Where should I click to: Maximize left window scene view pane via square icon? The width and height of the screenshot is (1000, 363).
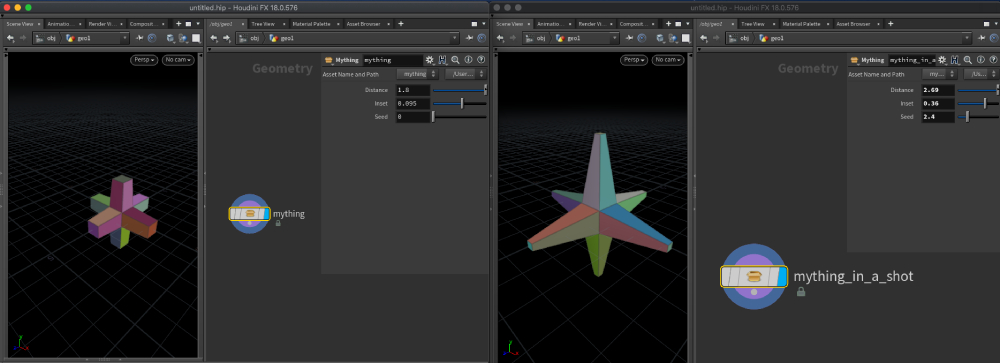(188, 24)
